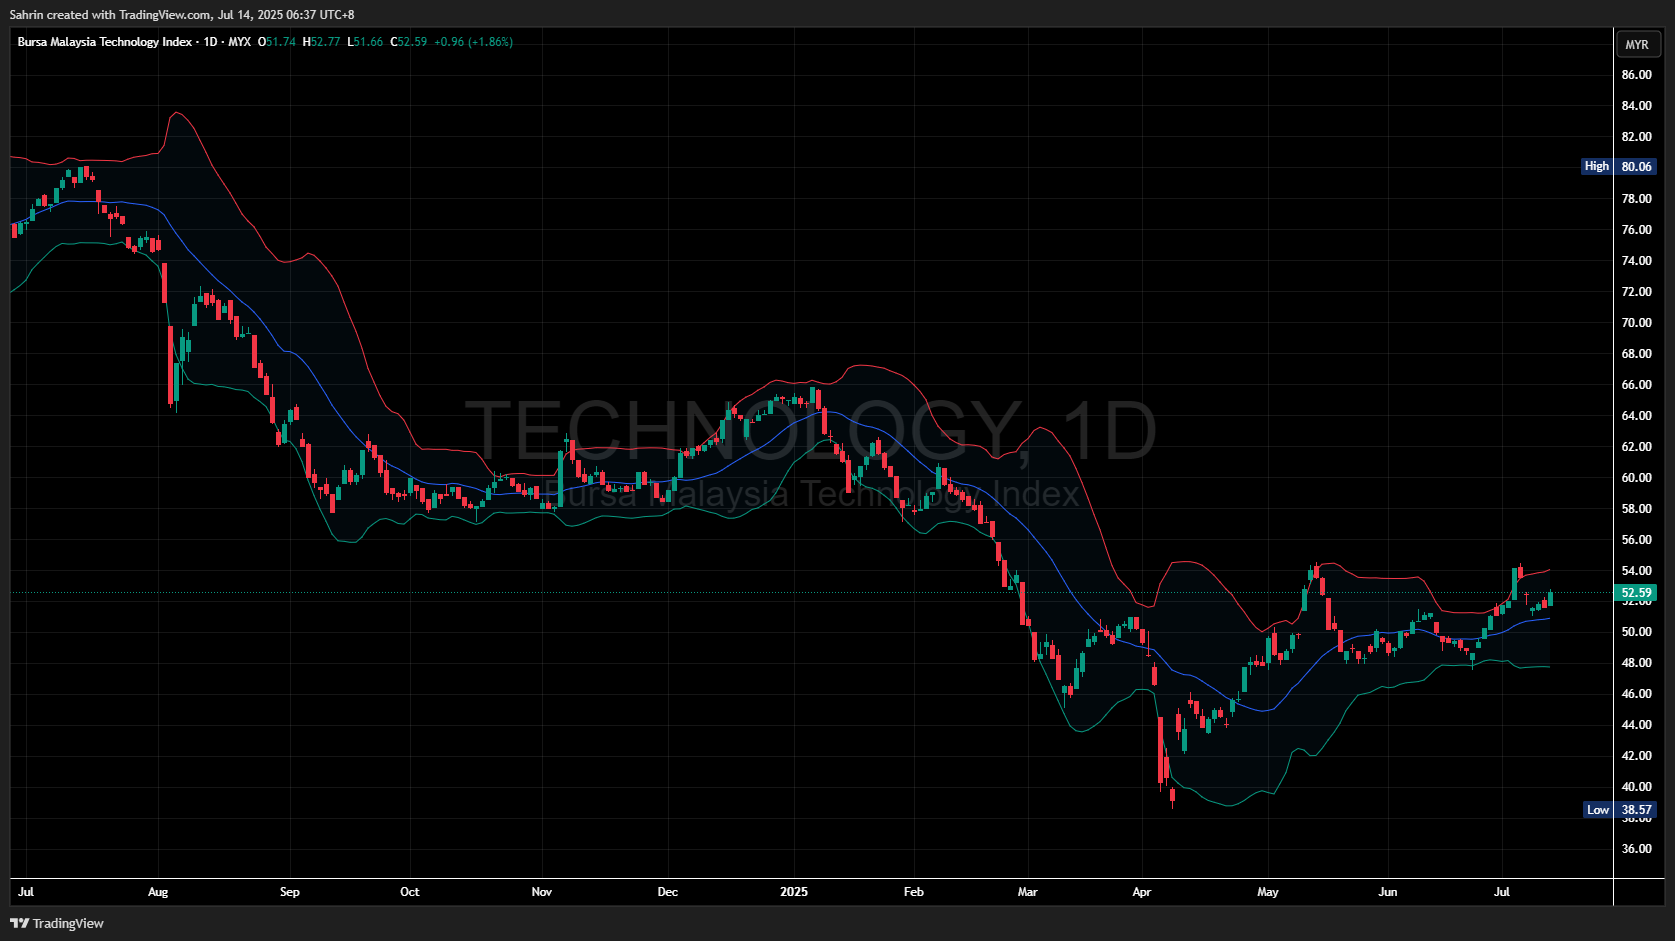Screen dimensions: 1675x941
Task: Click the Feb time axis label
Action: pyautogui.click(x=914, y=892)
